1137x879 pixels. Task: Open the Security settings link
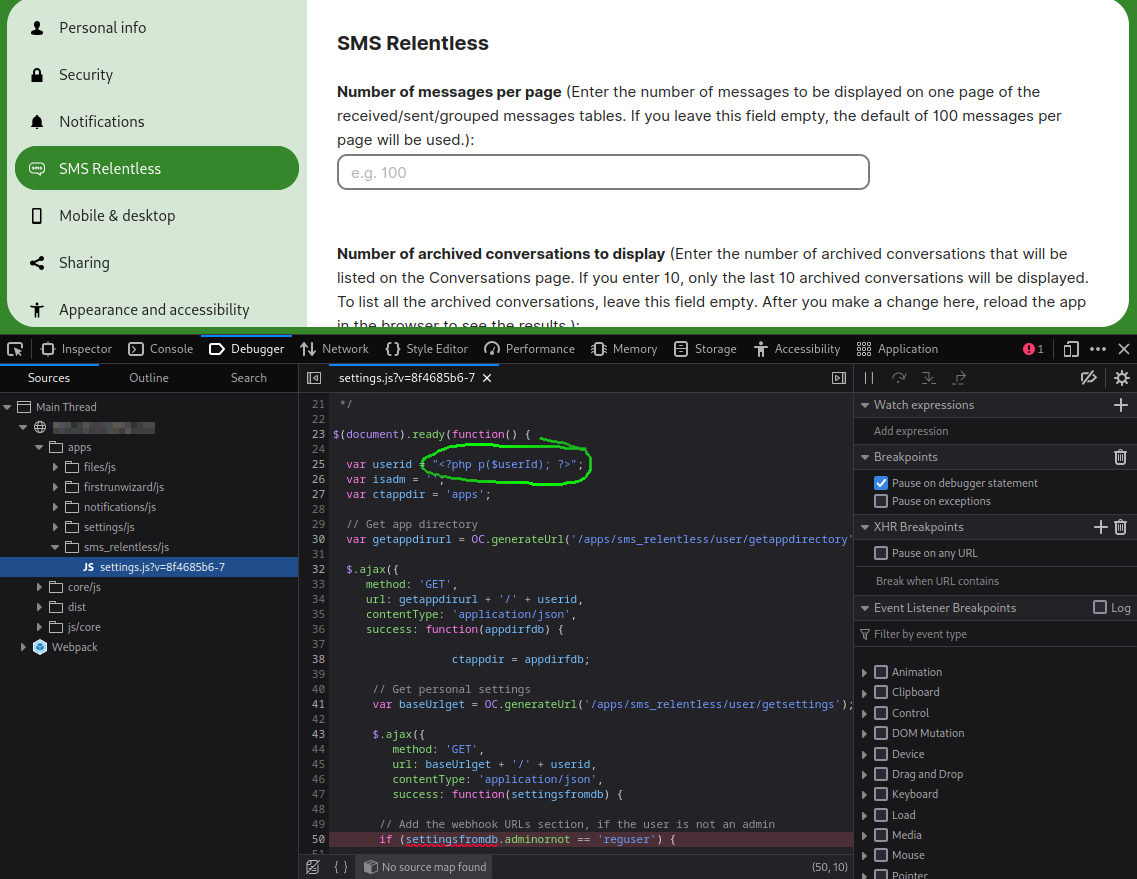86,75
